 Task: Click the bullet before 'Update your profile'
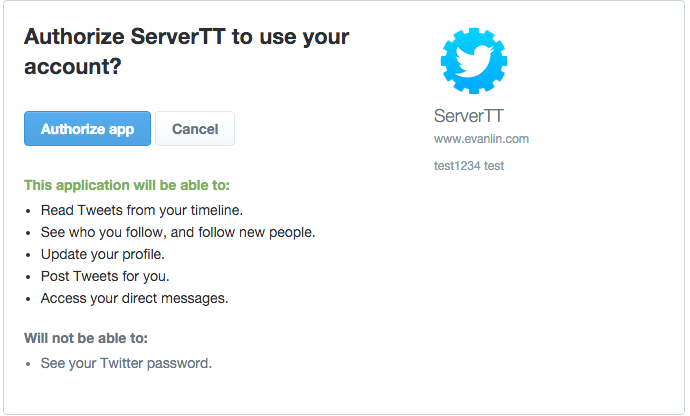pyautogui.click(x=28, y=255)
